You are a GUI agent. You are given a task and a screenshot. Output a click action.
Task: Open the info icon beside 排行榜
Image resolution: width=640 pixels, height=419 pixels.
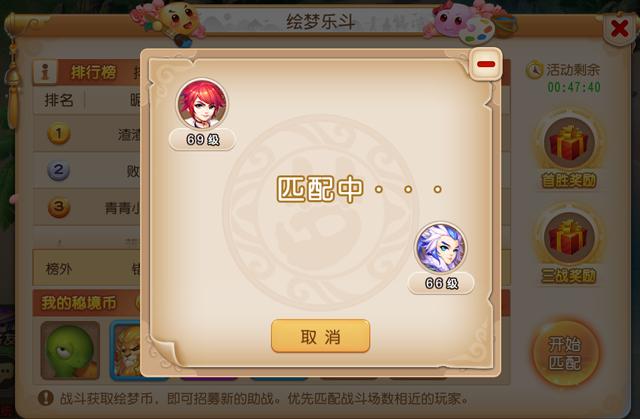pos(45,72)
